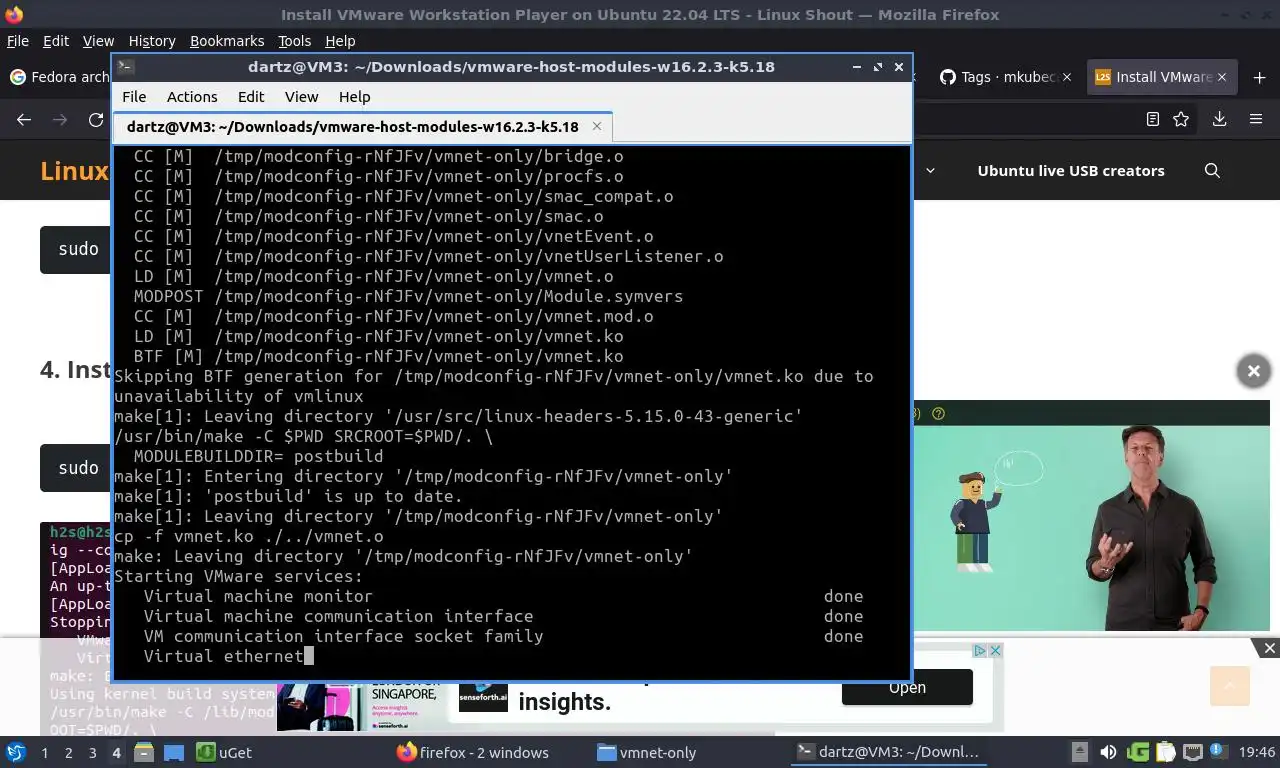Go back in Firefox history

pos(24,119)
